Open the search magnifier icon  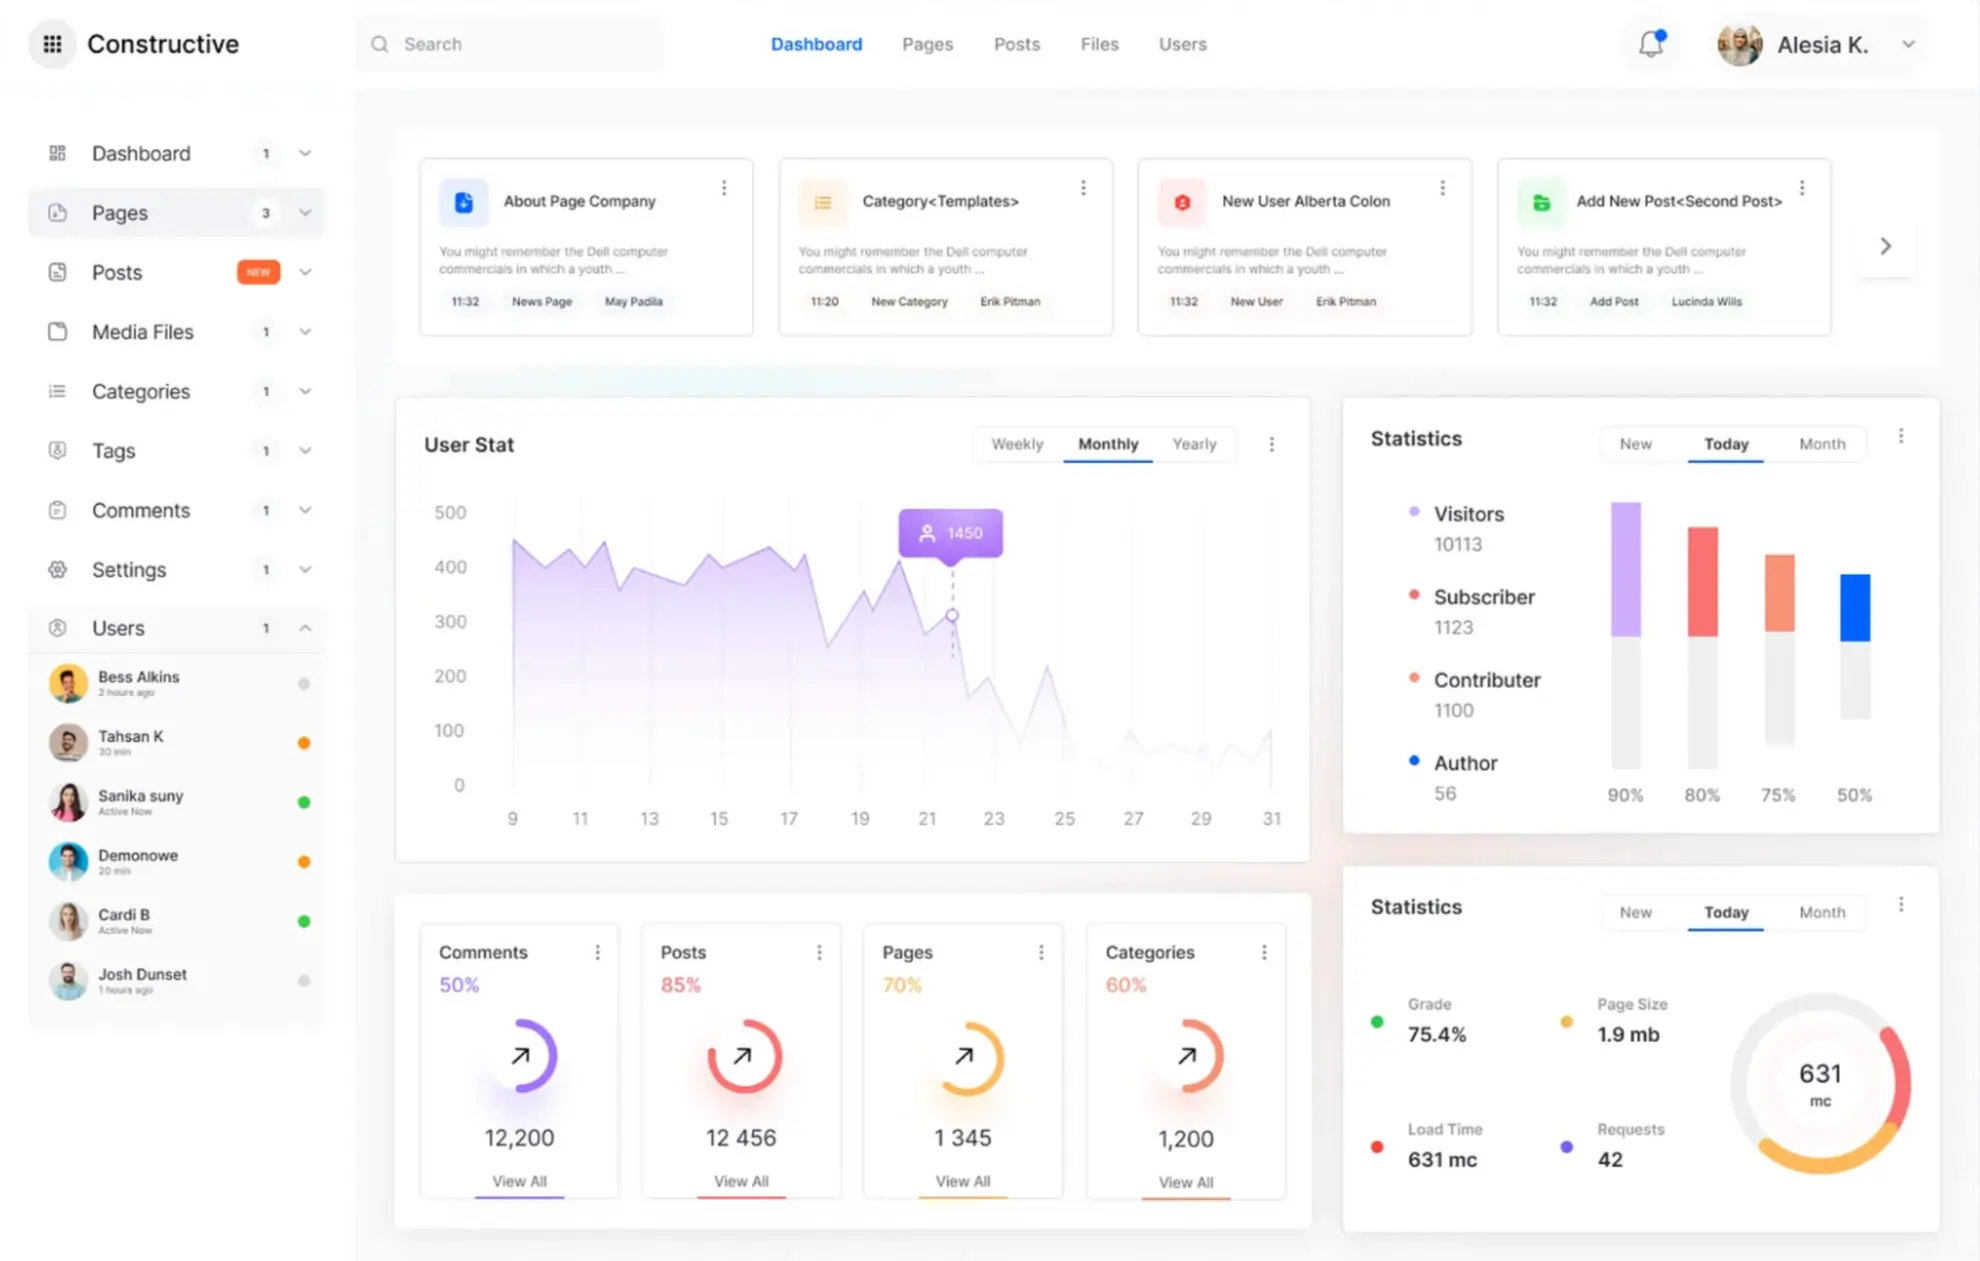[x=379, y=44]
